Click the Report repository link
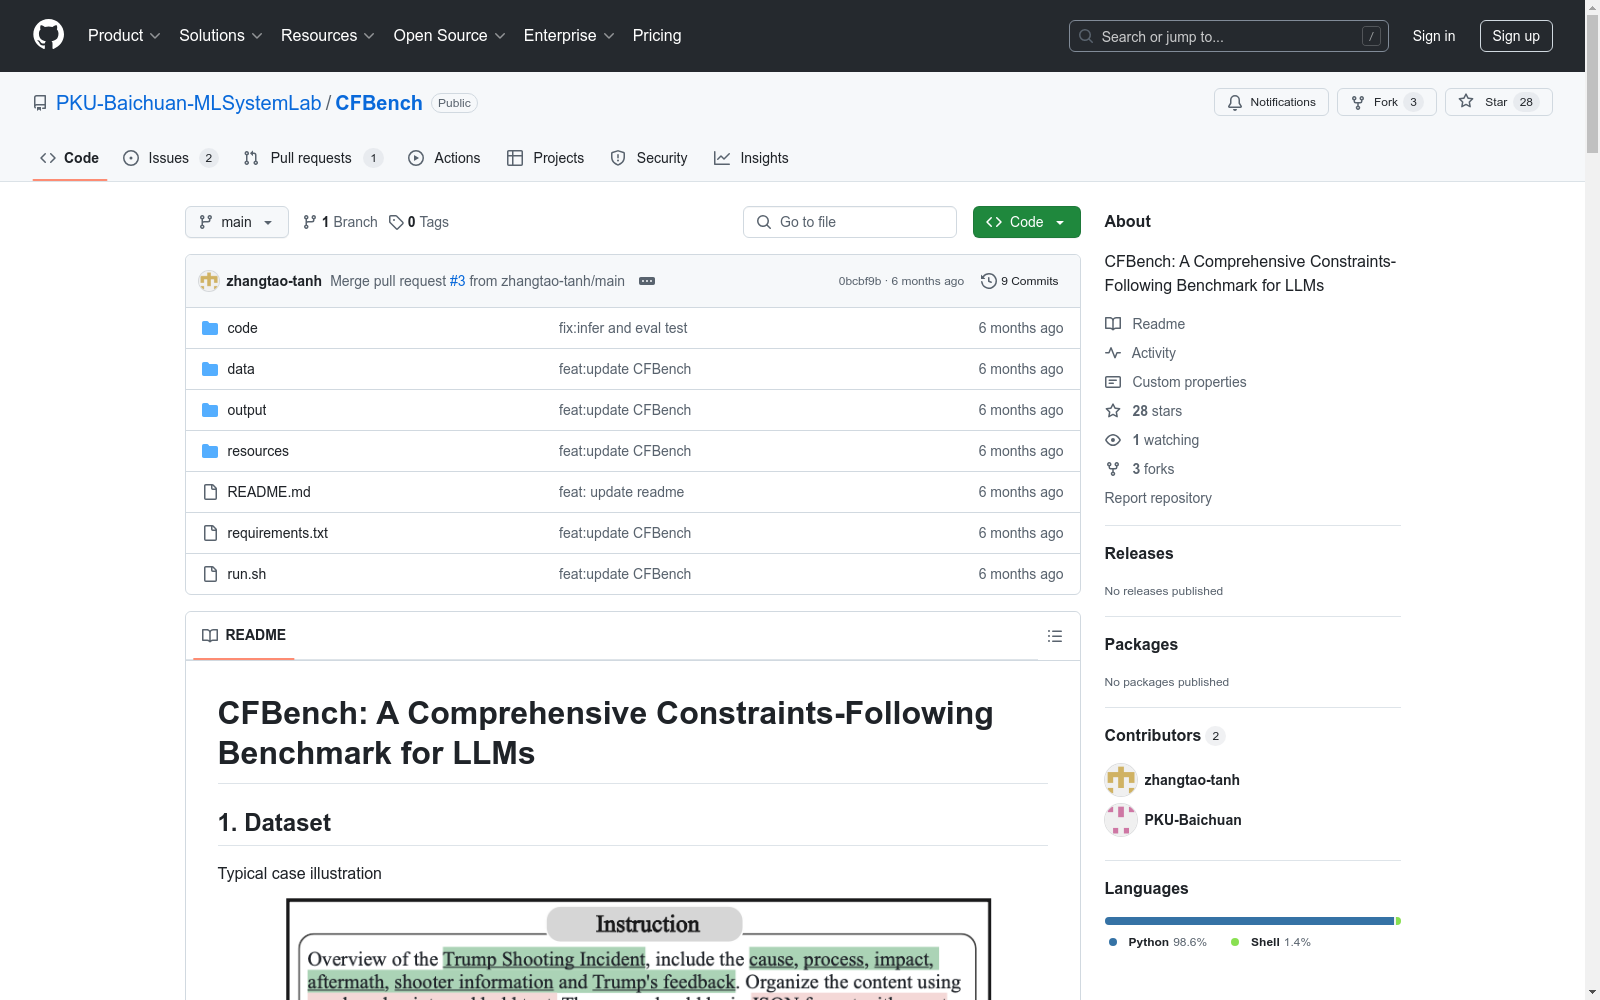Screen dimensions: 1600x1000 (x=1158, y=498)
